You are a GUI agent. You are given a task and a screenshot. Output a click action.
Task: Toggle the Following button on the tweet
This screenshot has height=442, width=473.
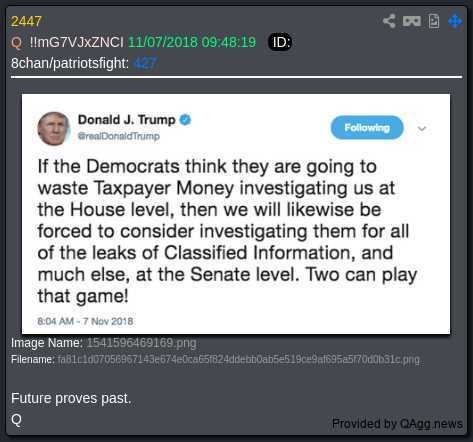[367, 128]
